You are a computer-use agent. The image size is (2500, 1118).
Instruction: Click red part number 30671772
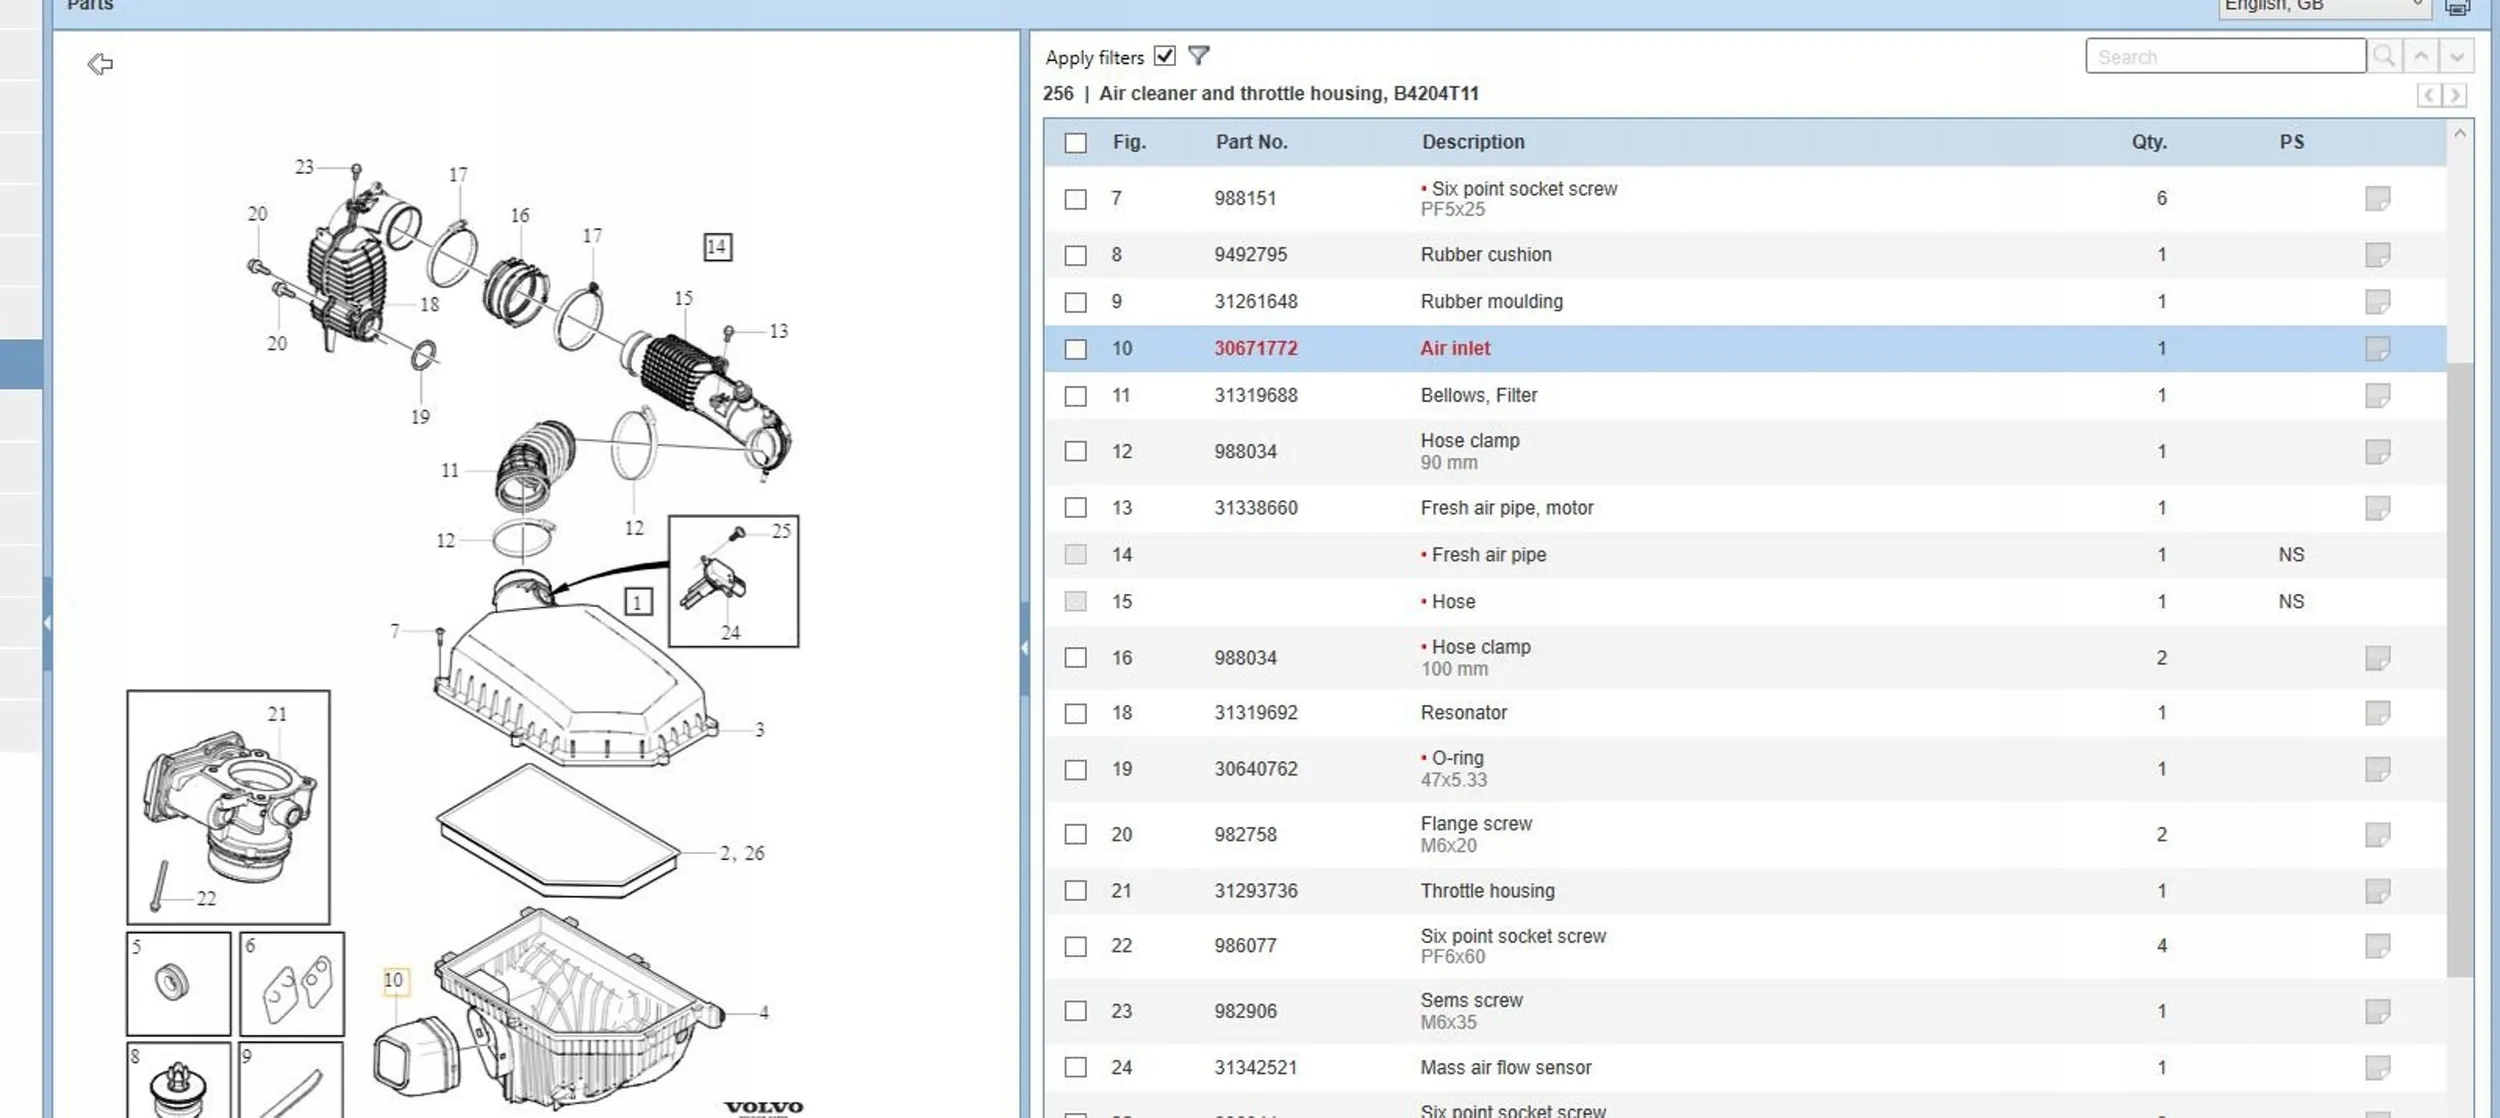(x=1256, y=349)
